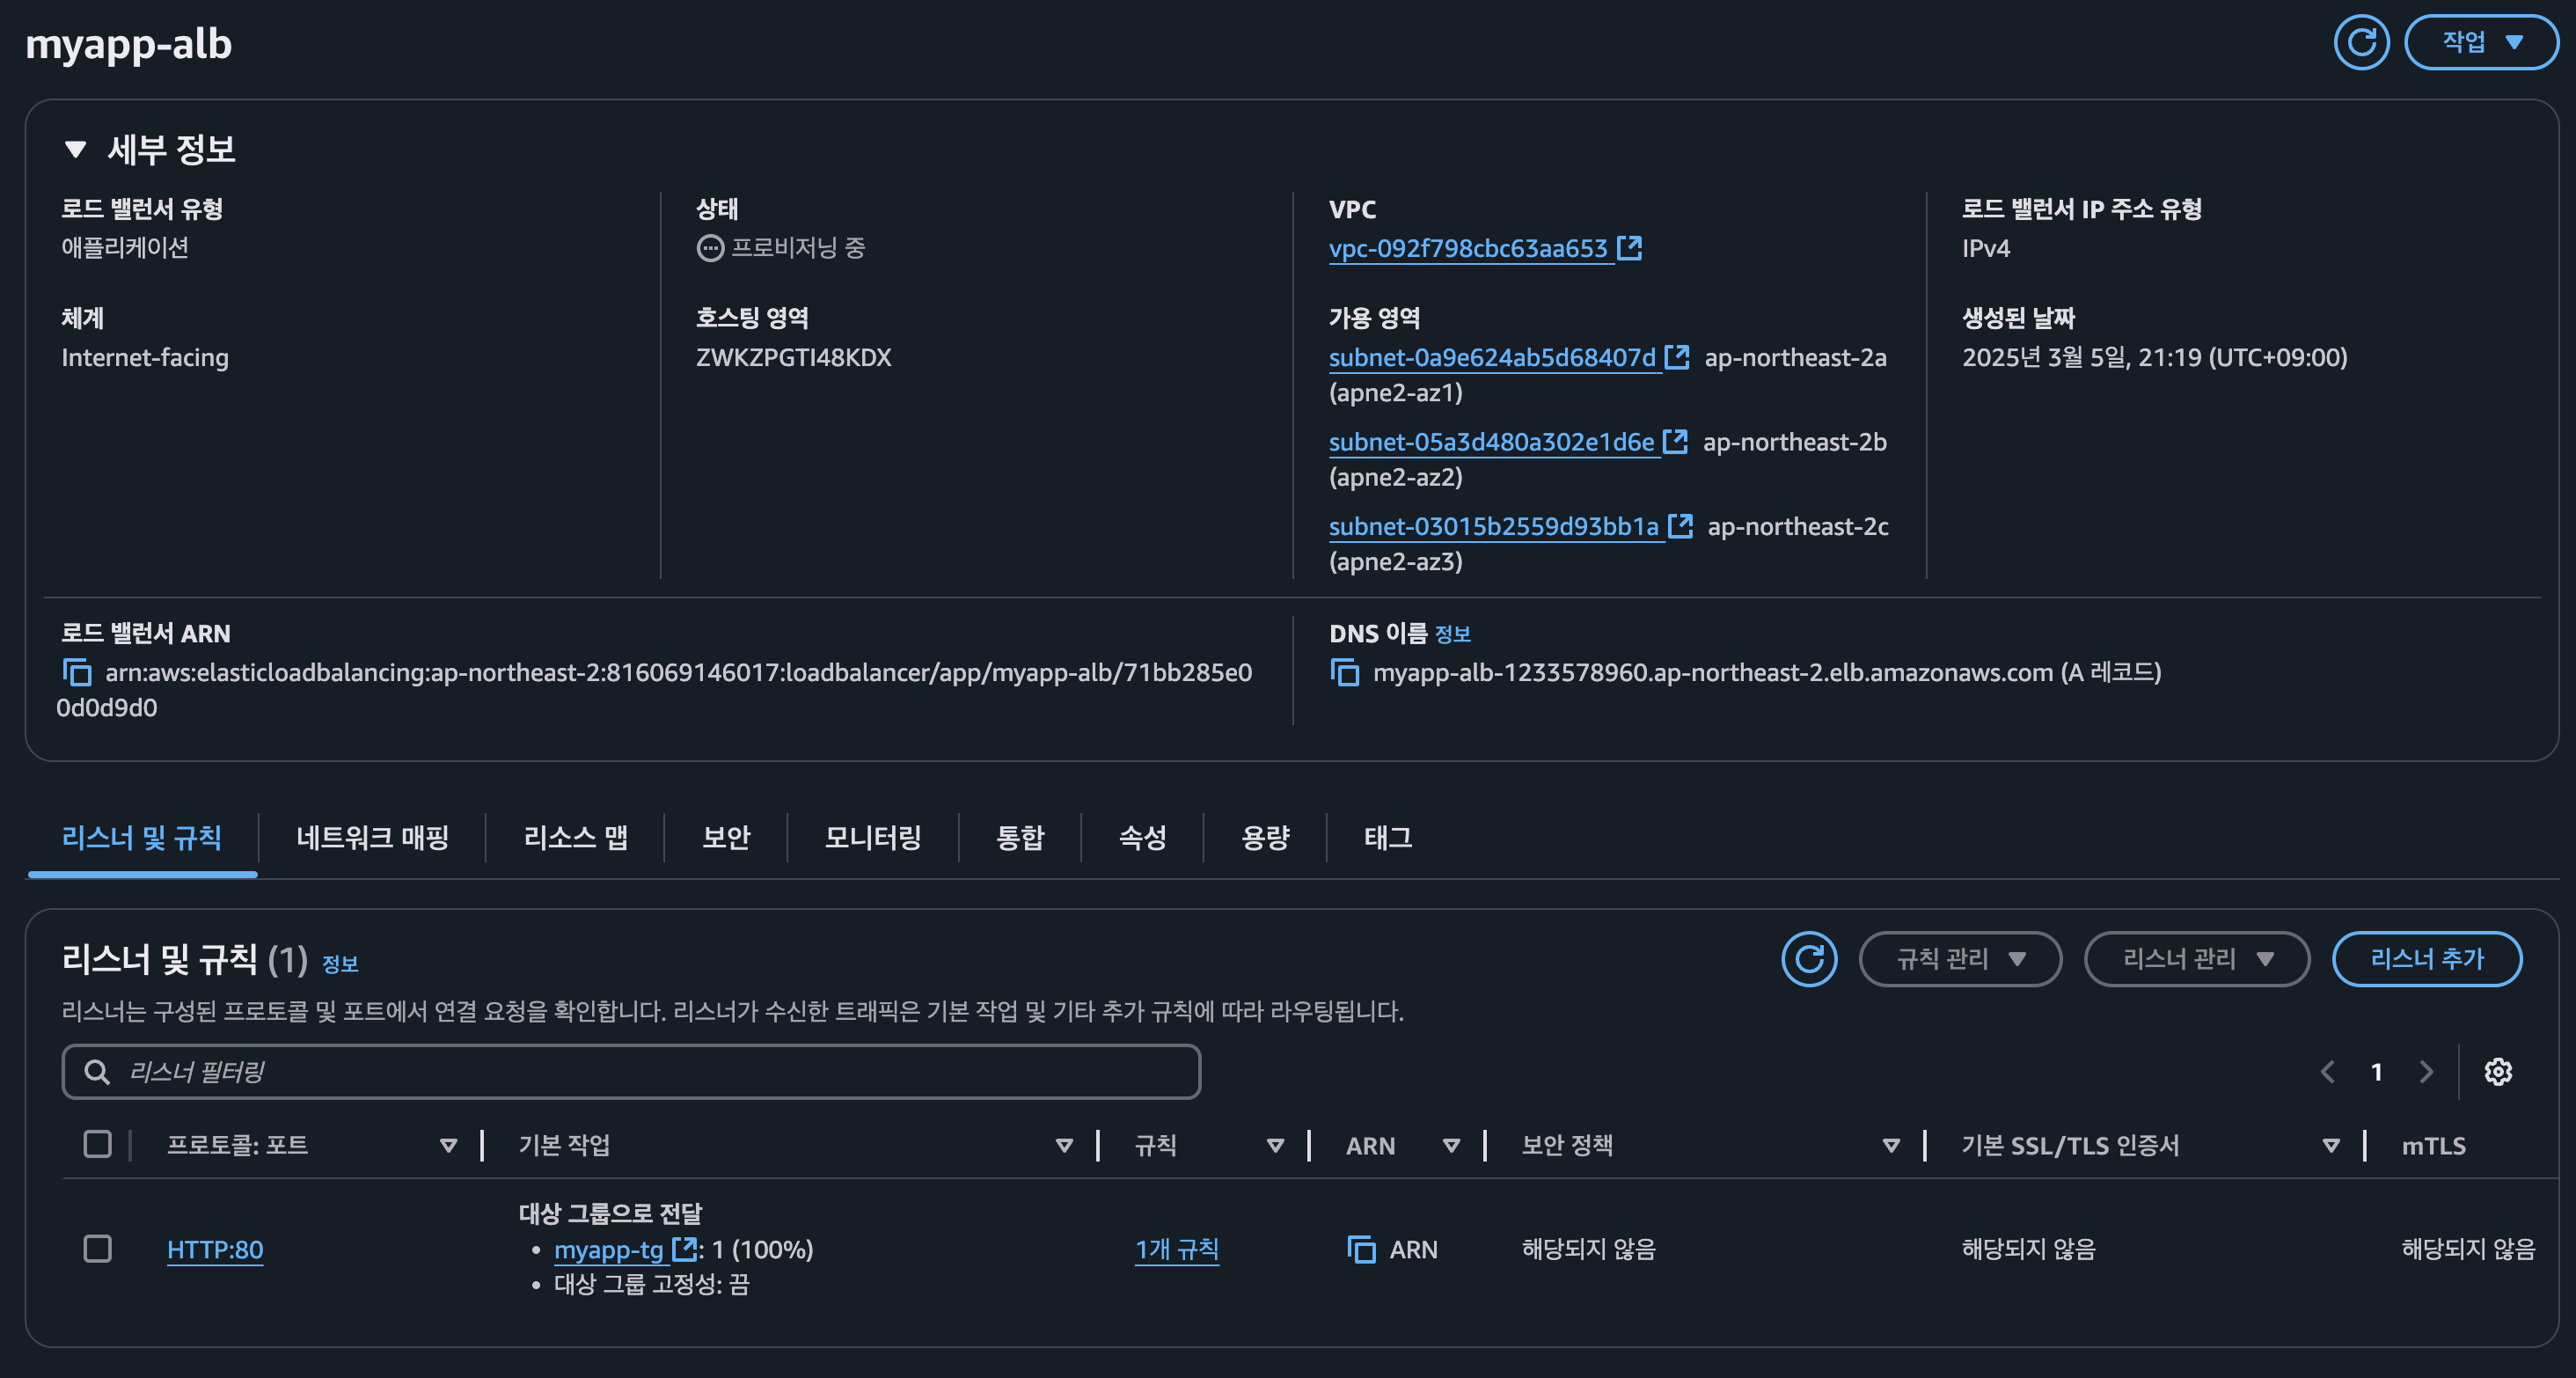The height and width of the screenshot is (1378, 2576).
Task: Switch to 네트워크 매핑 tab
Action: point(372,838)
